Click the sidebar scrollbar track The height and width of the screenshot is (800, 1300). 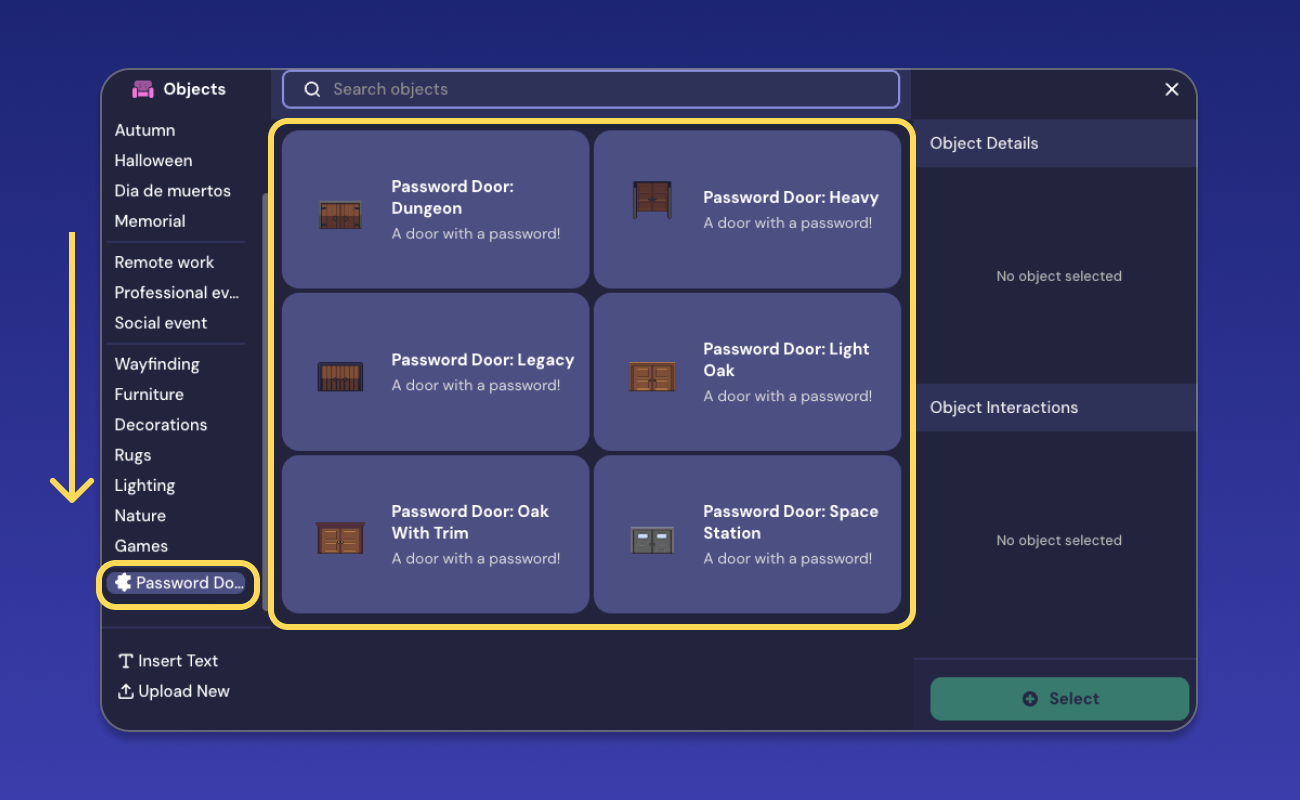click(x=262, y=400)
